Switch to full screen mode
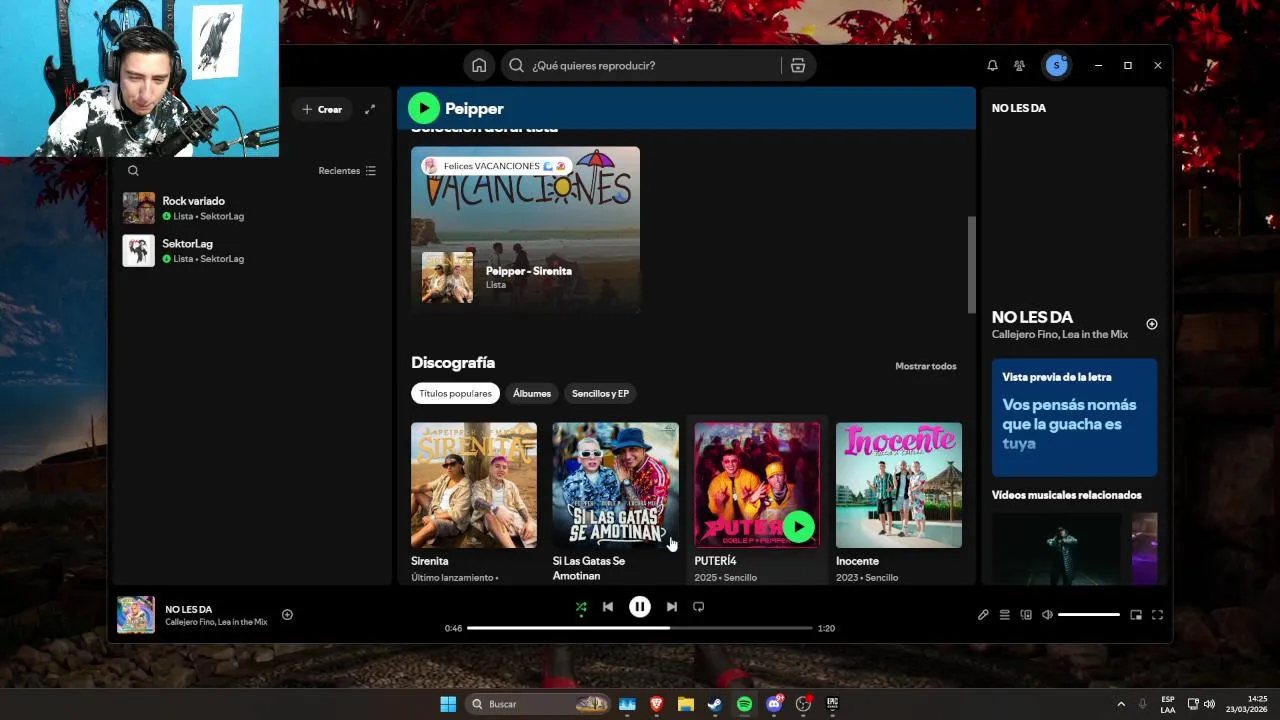Image resolution: width=1280 pixels, height=720 pixels. pyautogui.click(x=1157, y=615)
